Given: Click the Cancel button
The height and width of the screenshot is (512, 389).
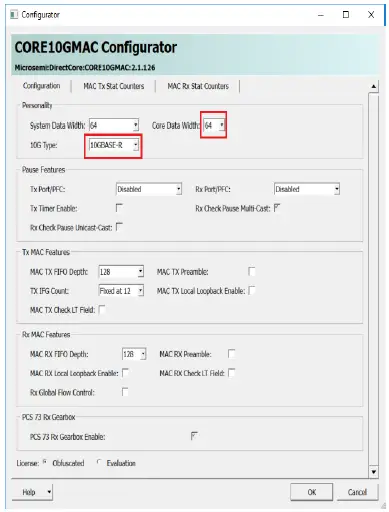Looking at the screenshot, I should (357, 492).
